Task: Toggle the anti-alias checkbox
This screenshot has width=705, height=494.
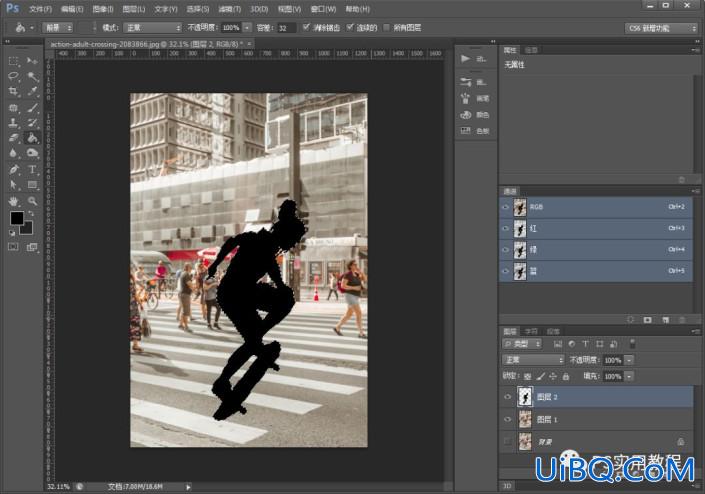Action: point(306,27)
